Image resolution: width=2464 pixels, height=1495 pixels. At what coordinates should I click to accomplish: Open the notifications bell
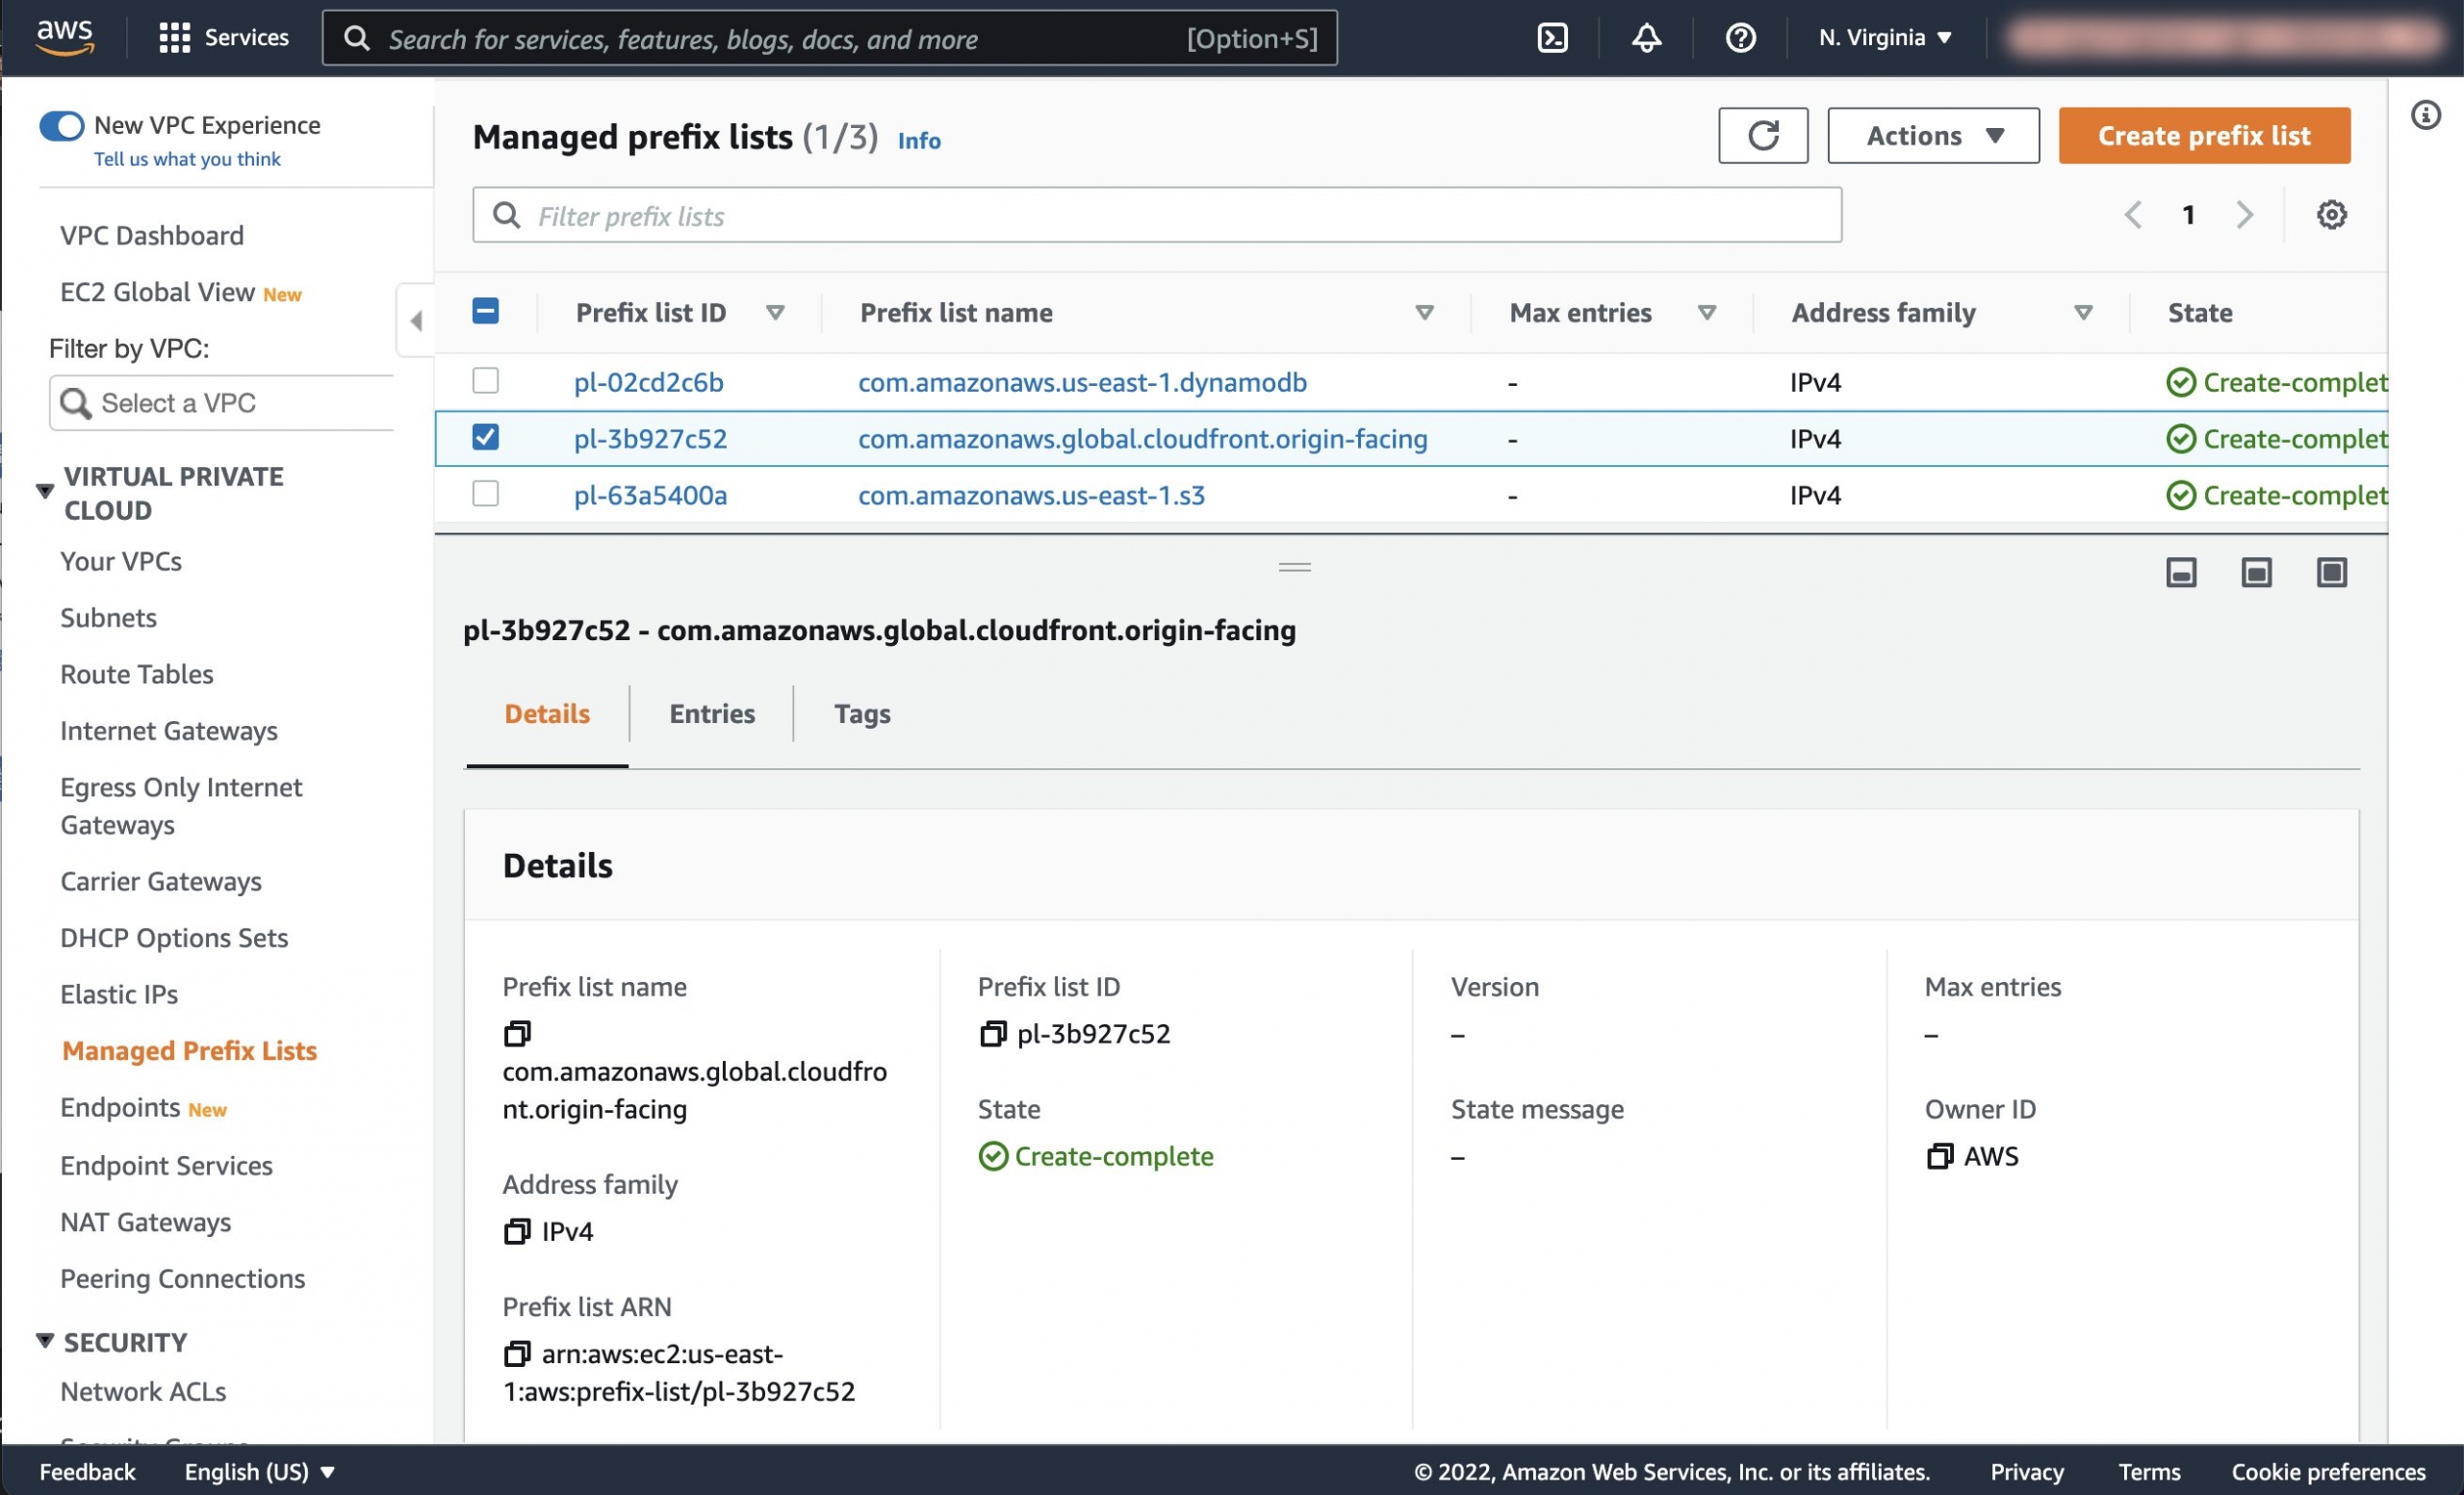click(x=1646, y=38)
